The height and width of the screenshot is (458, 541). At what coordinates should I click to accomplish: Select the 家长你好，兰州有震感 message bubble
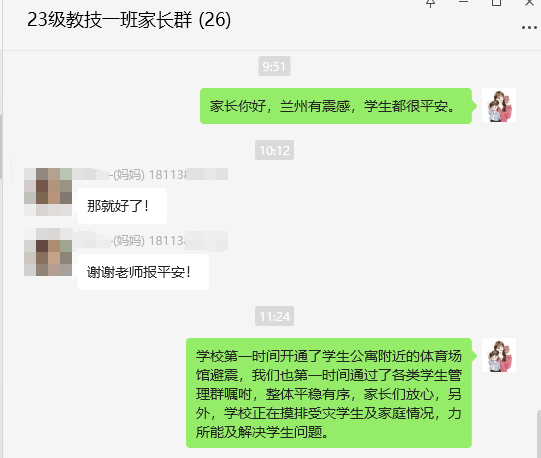click(x=336, y=106)
